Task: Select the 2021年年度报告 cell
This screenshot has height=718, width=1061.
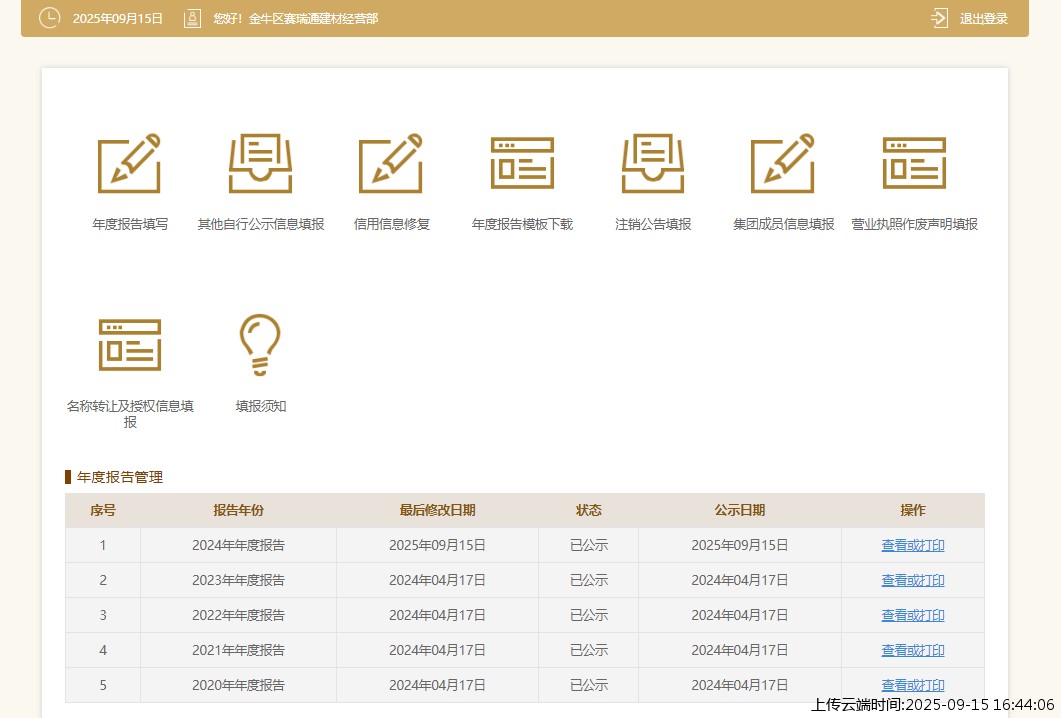Action: [238, 650]
